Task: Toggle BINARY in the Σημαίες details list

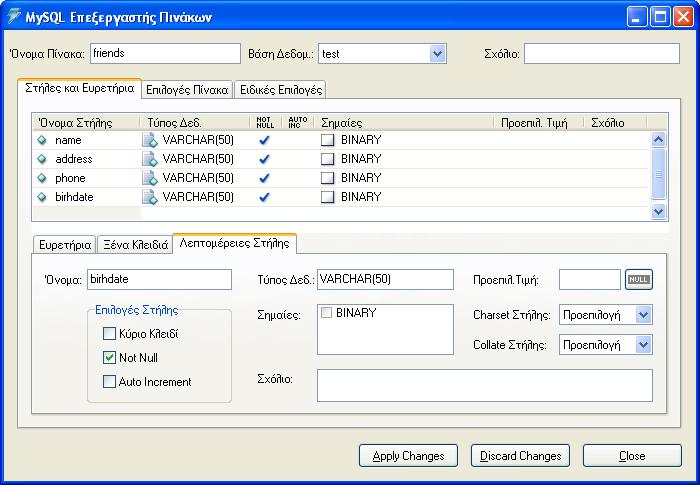Action: tap(326, 313)
